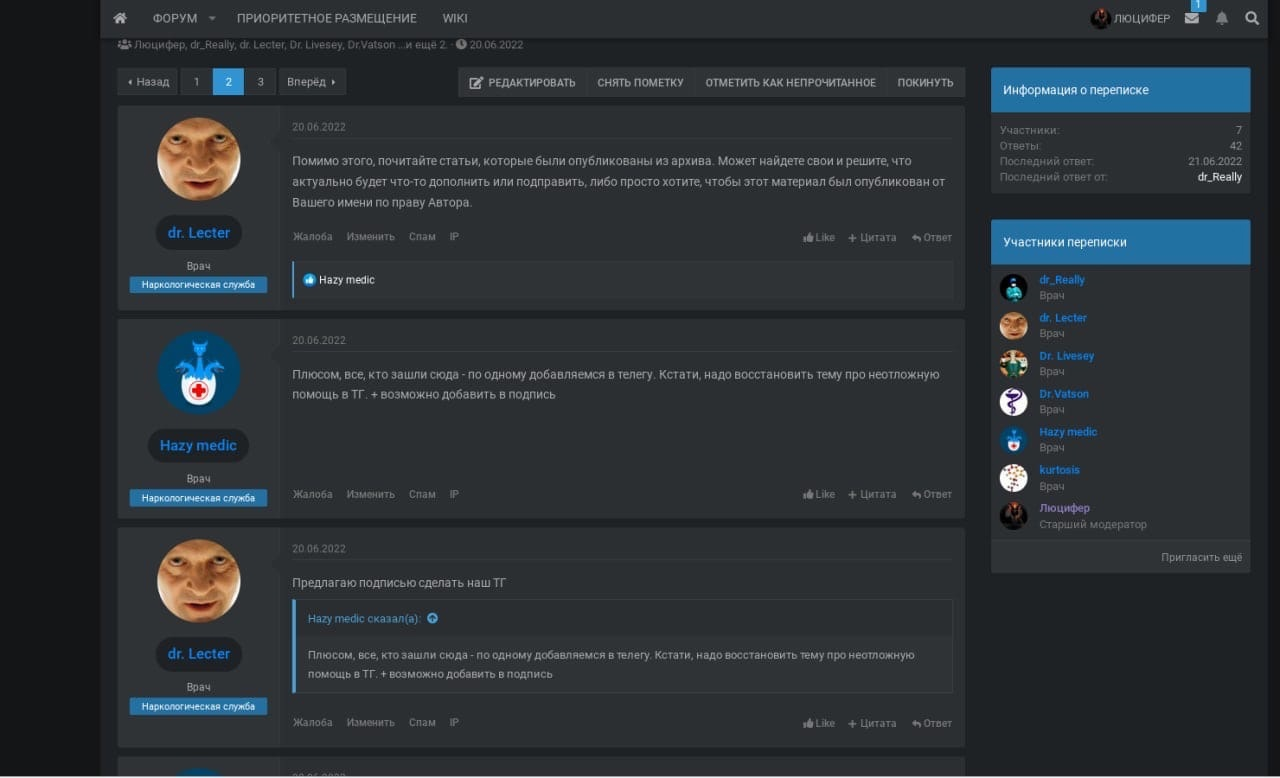1280x778 pixels.
Task: Select current page 2
Action: pos(228,82)
